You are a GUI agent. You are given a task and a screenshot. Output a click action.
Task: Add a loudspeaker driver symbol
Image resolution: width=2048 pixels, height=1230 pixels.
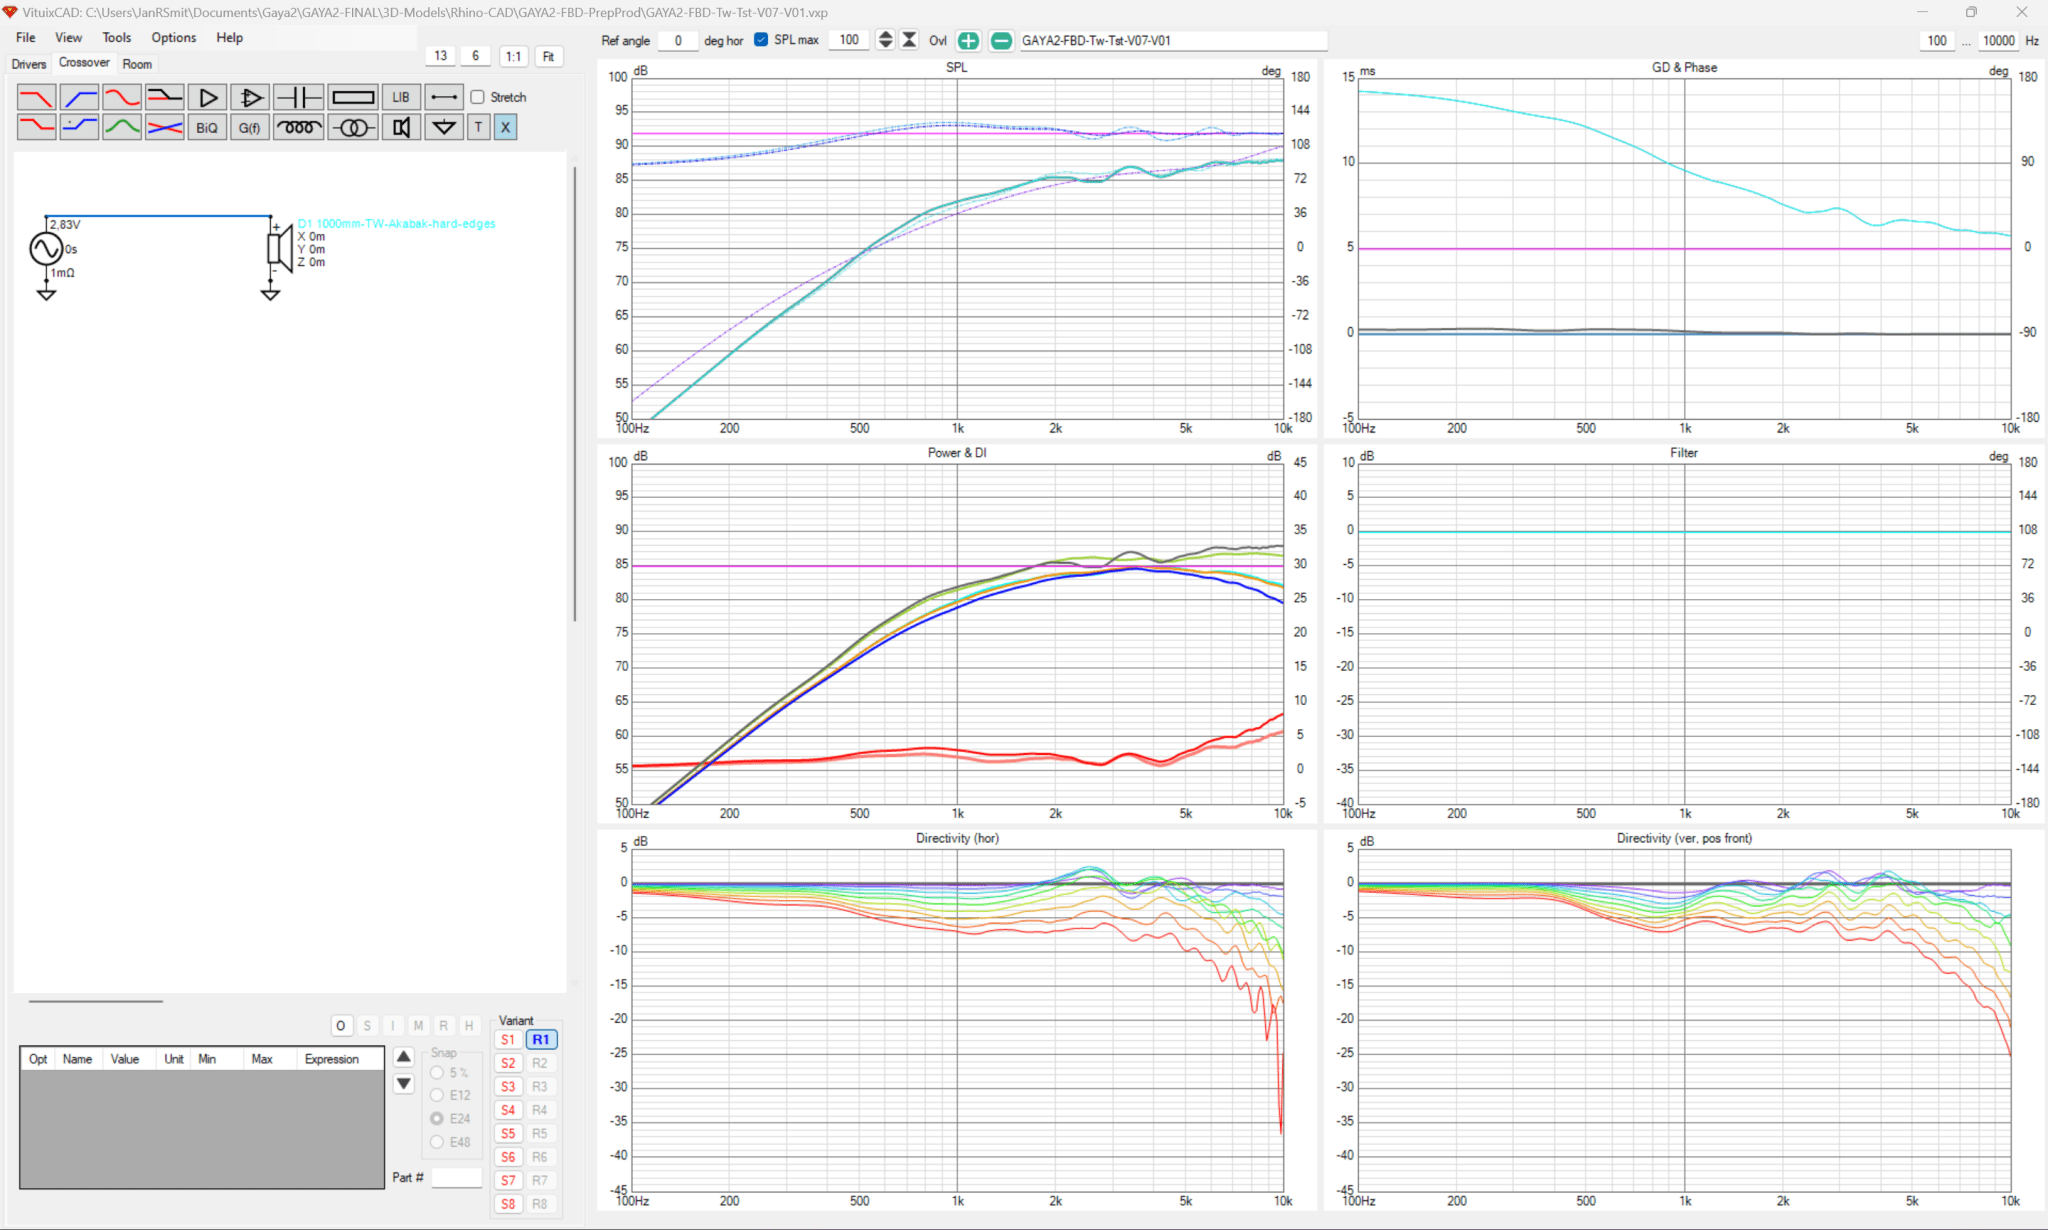[x=401, y=127]
